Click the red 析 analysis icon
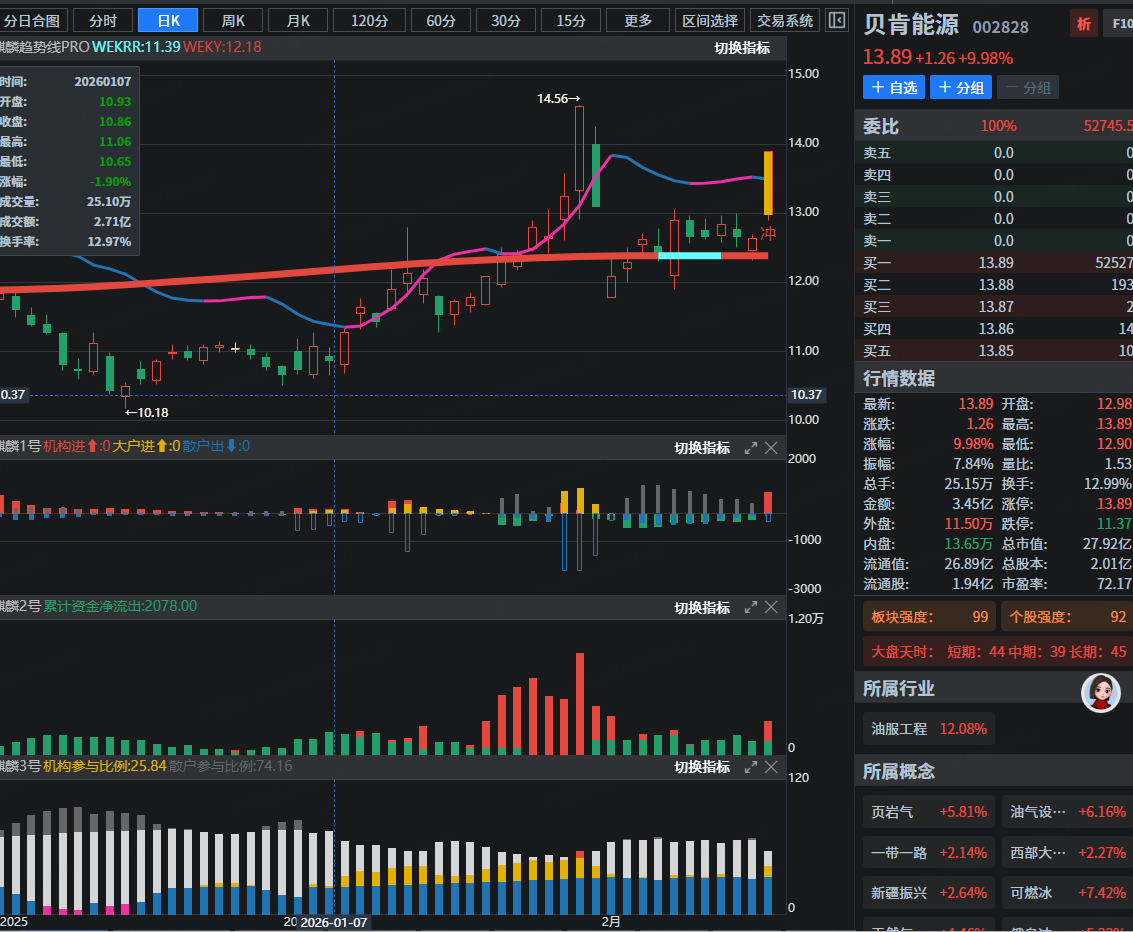This screenshot has height=932, width=1133. [x=1083, y=25]
